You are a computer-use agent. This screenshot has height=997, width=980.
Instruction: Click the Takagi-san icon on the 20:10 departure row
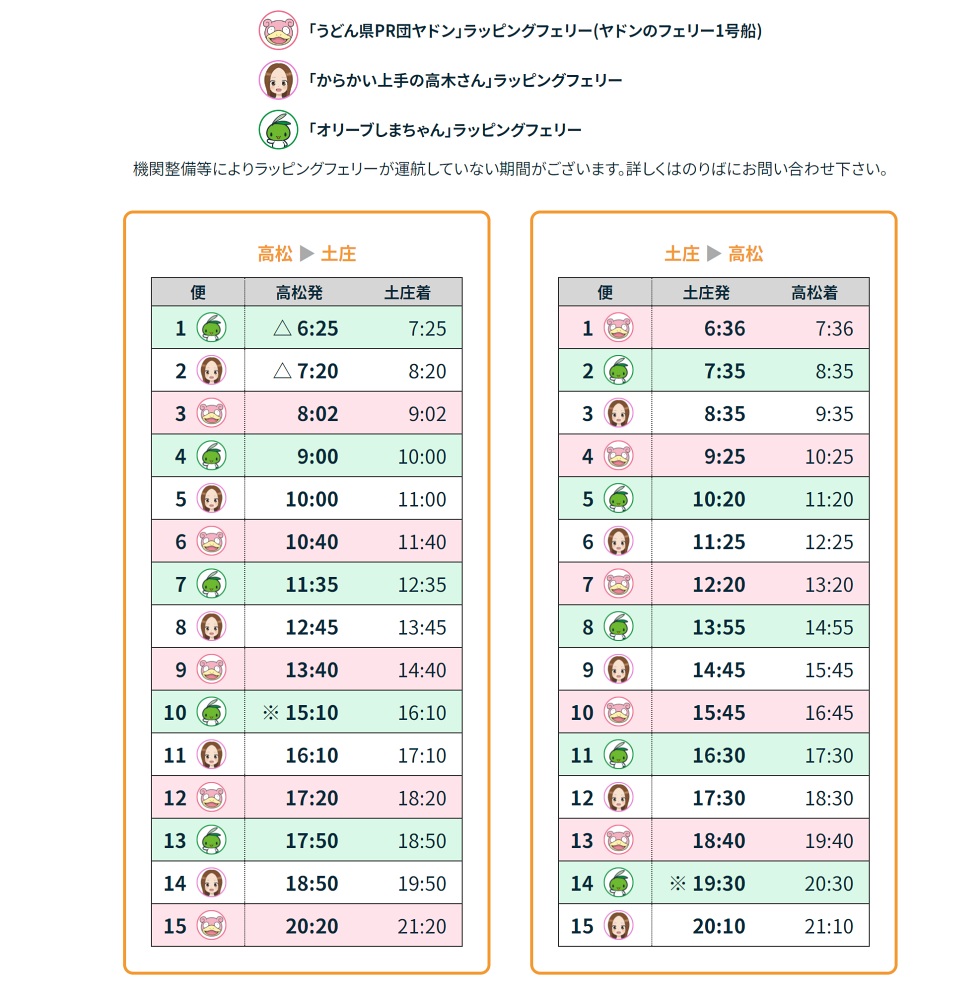coord(618,926)
